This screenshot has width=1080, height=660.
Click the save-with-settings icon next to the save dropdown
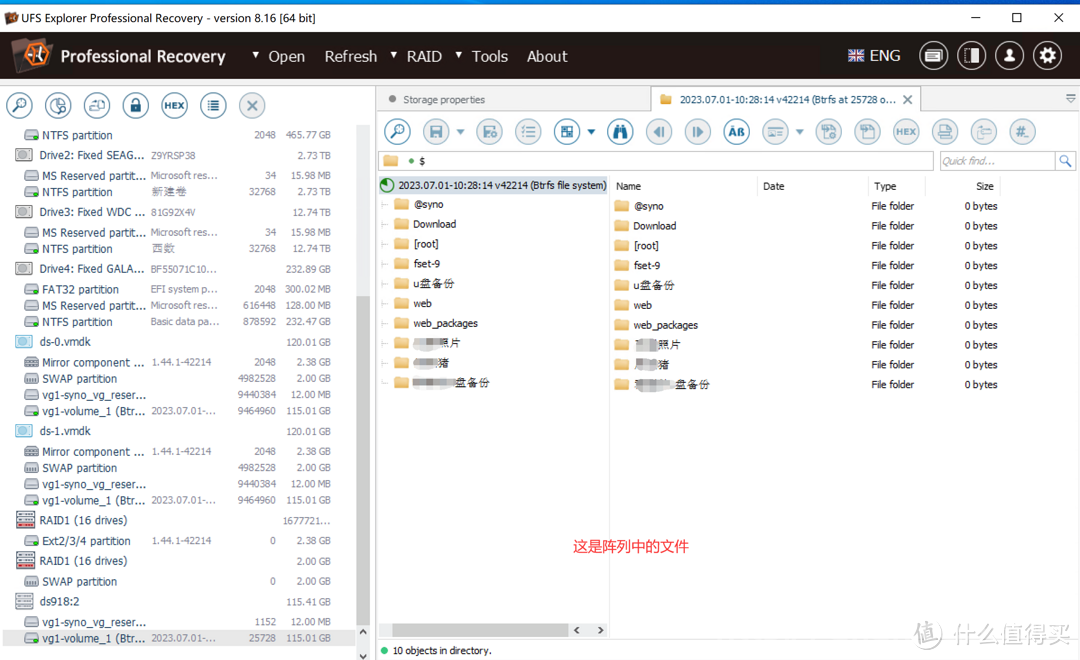tap(490, 132)
